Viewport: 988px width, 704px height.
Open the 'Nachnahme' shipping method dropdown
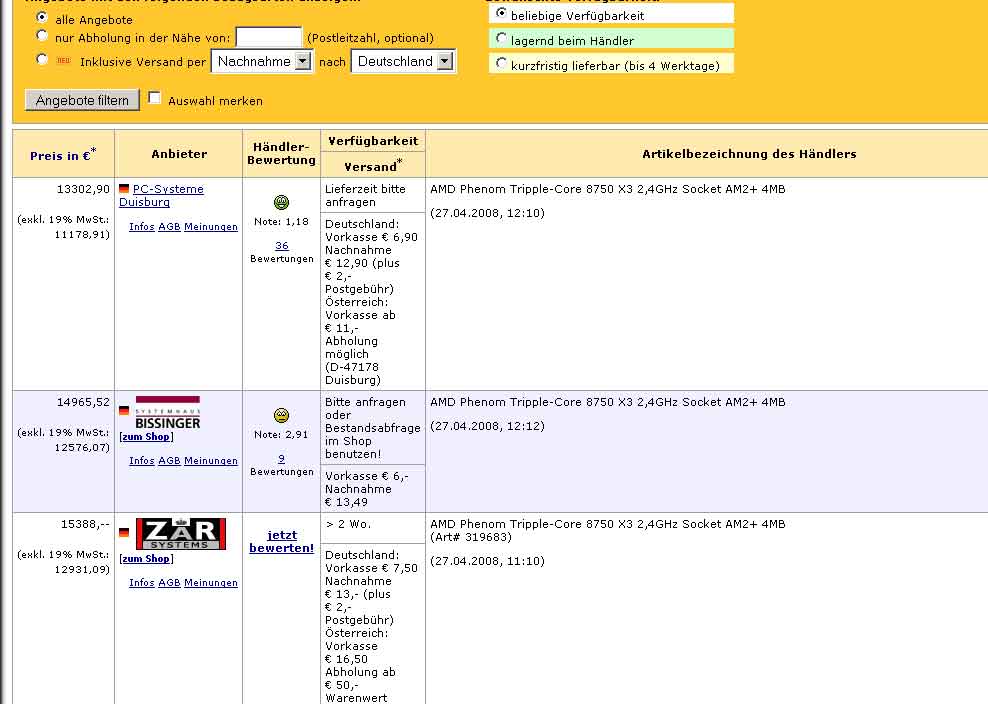262,61
